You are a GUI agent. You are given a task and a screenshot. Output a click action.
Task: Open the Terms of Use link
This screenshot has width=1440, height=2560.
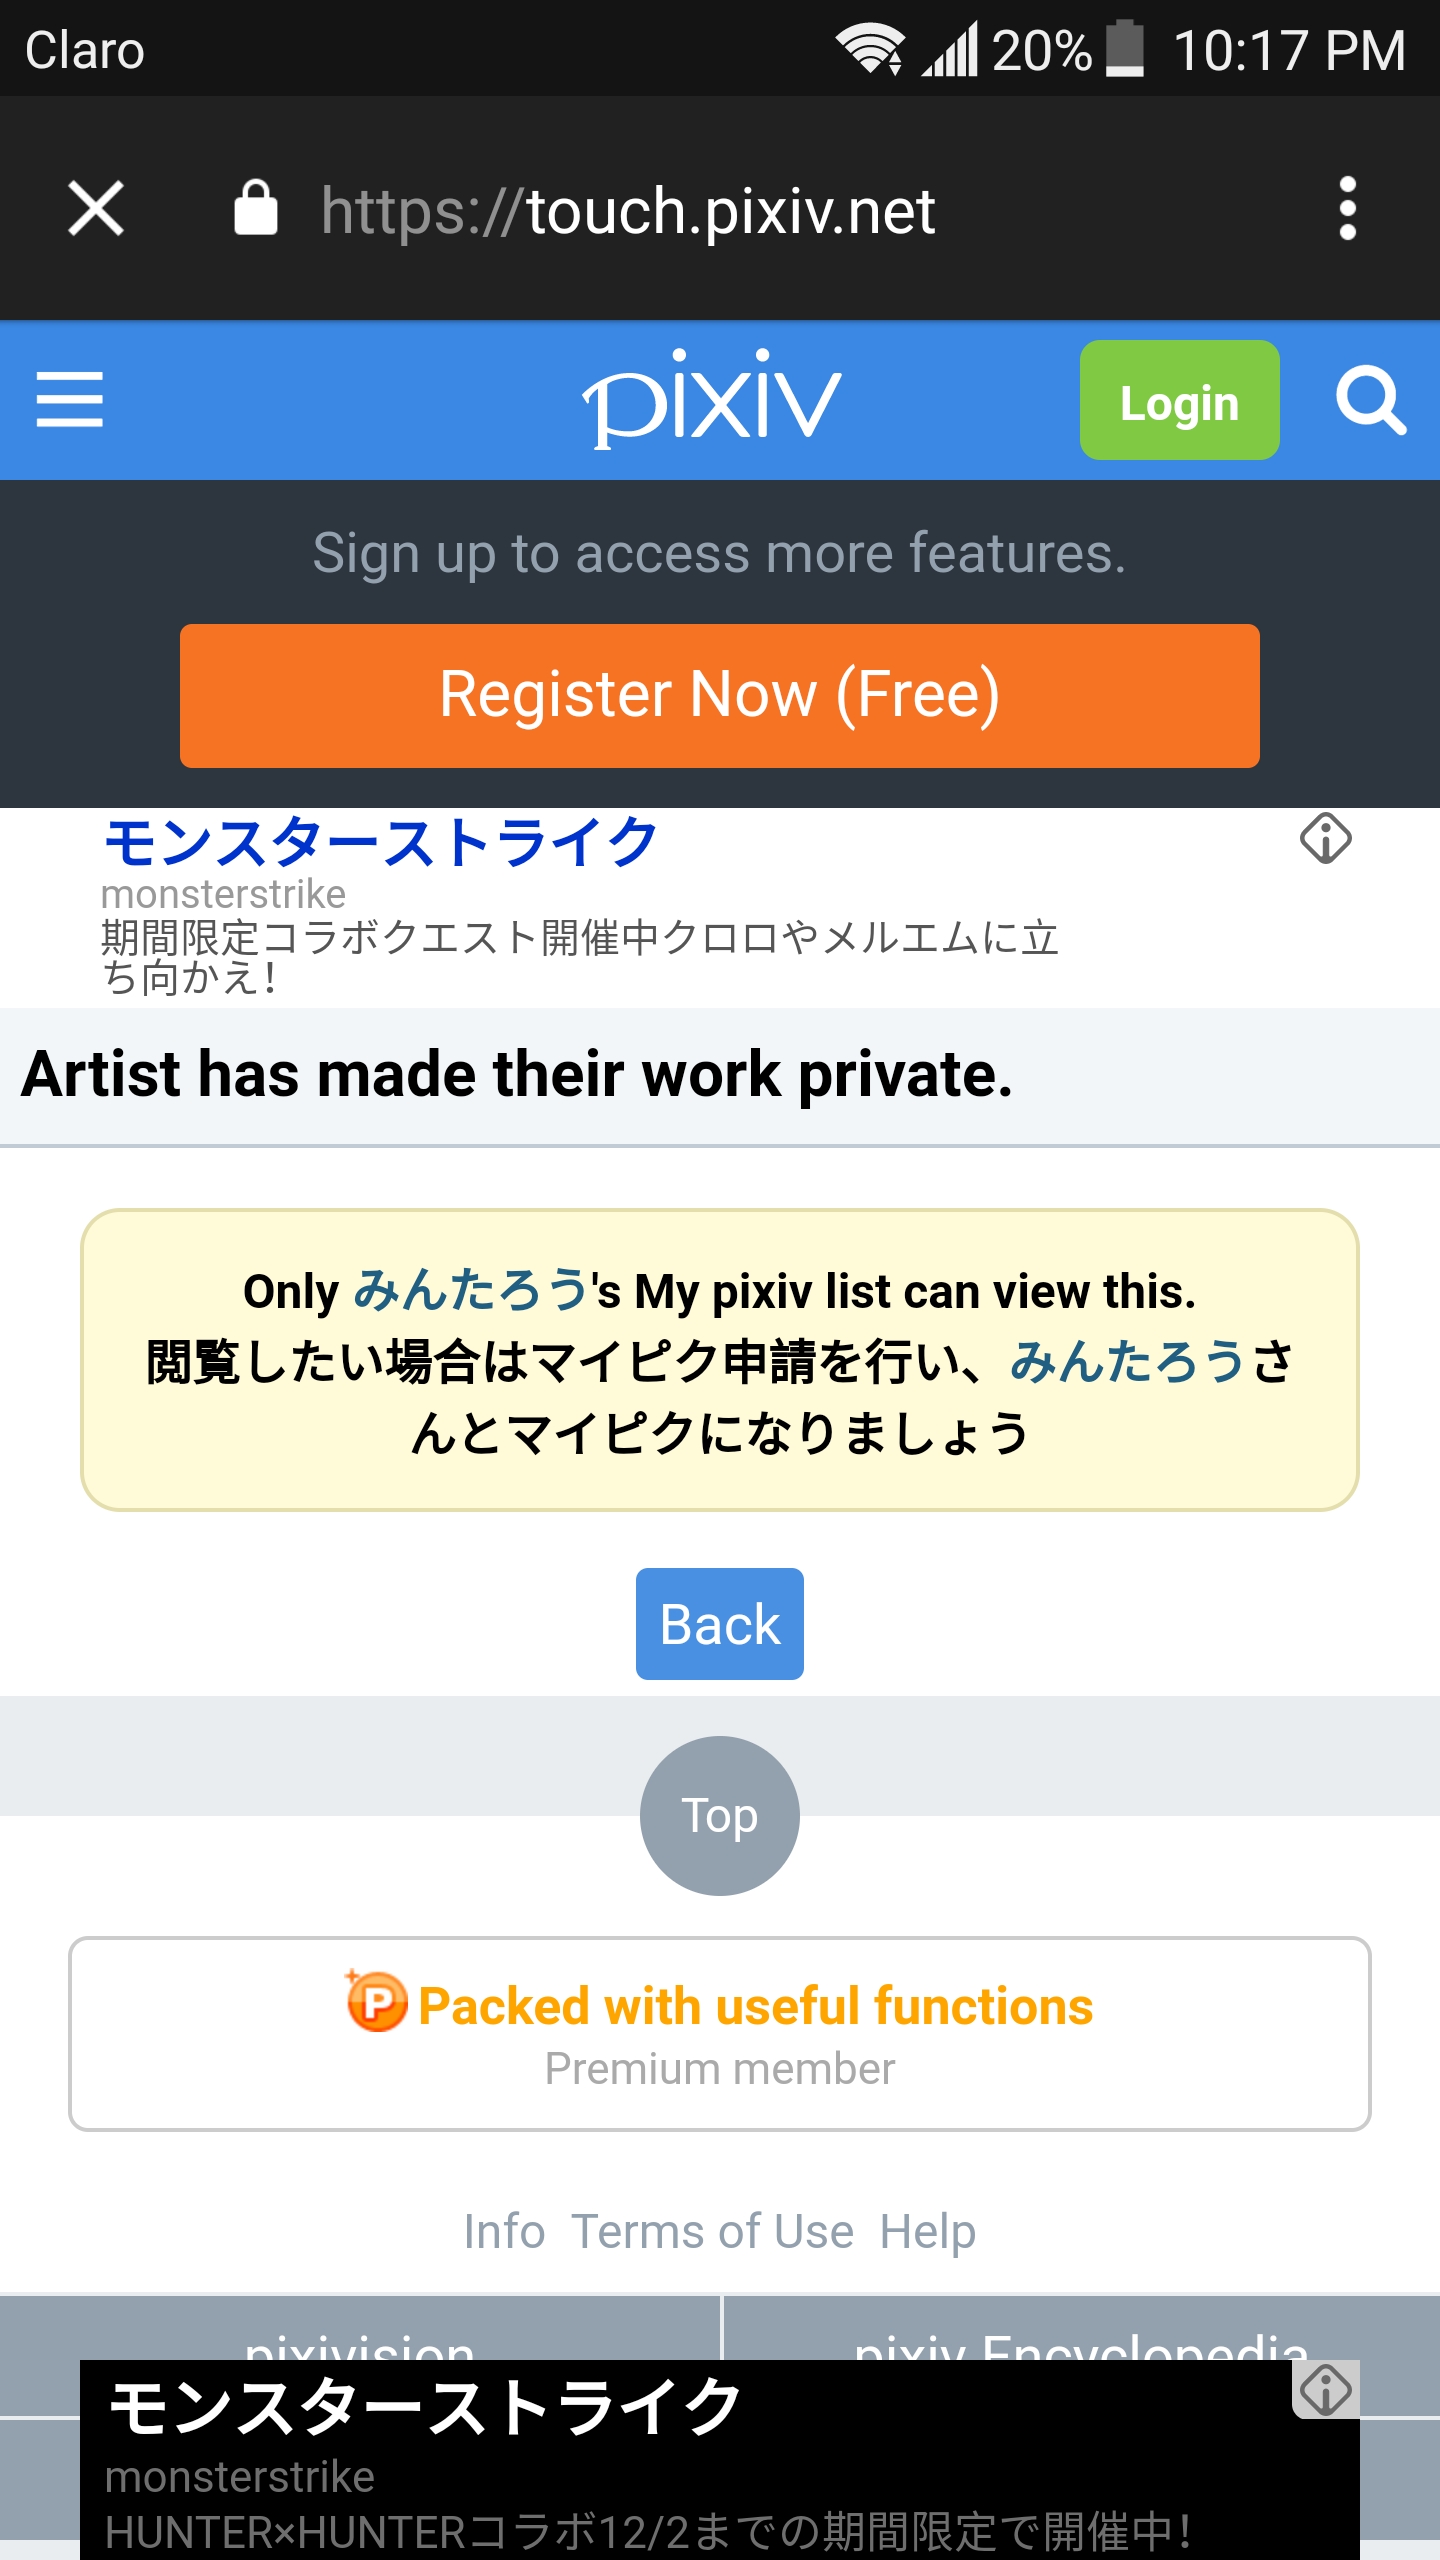[712, 2232]
